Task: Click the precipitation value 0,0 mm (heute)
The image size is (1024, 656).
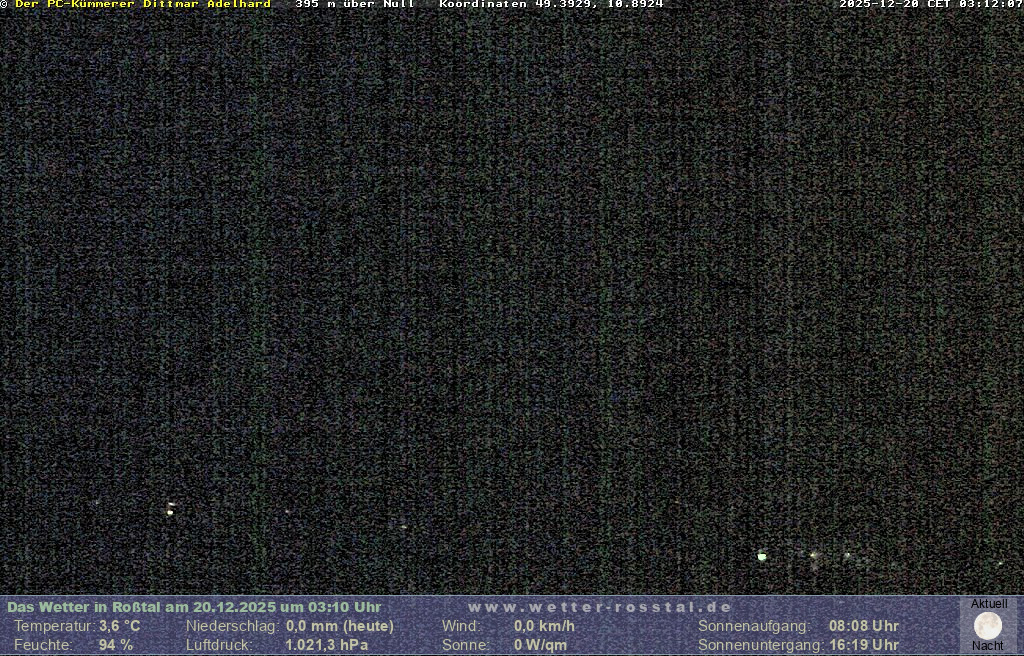Action: click(x=340, y=626)
